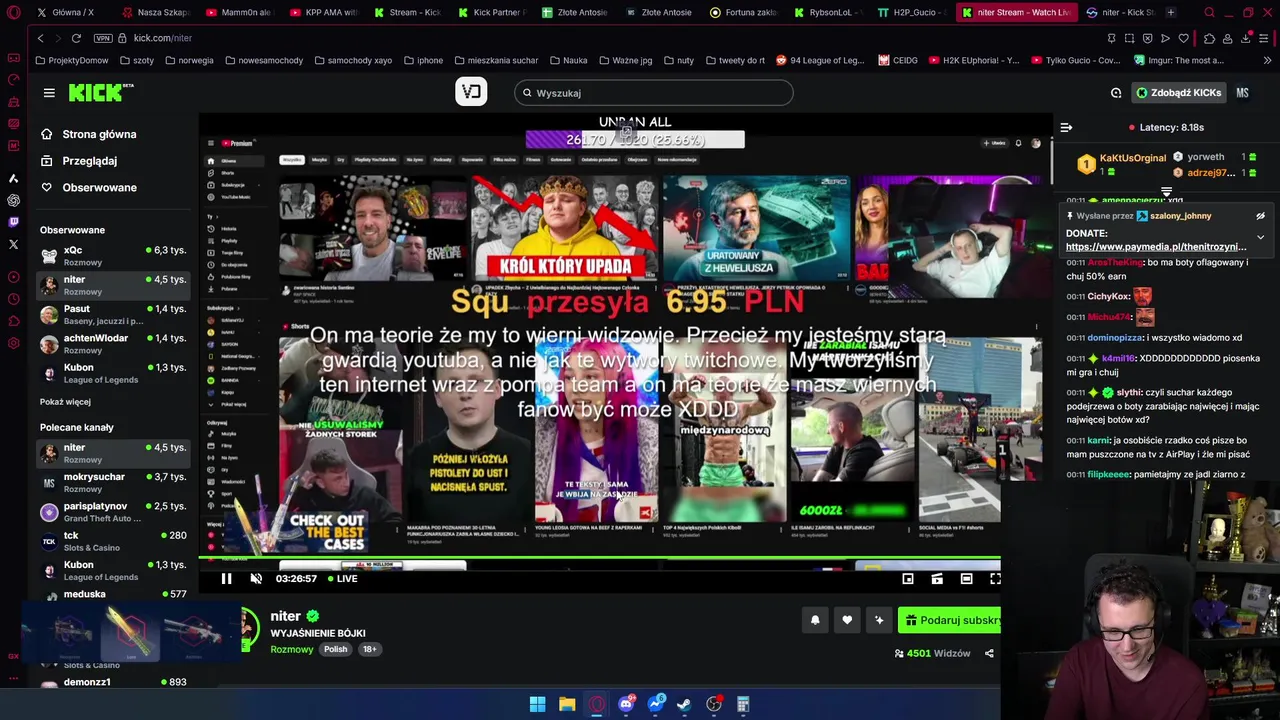Toggle the VPN badge in address bar

point(103,38)
